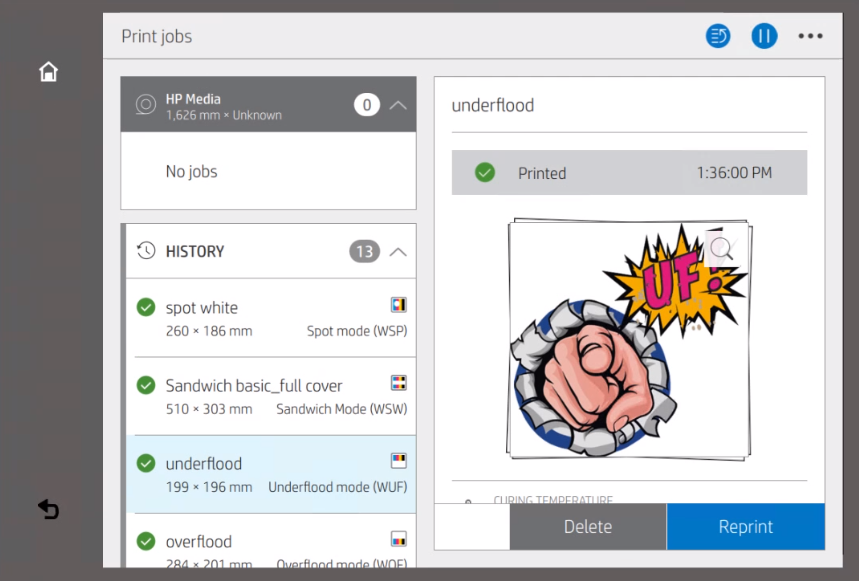Click the Sandwich mode ink icon
Screen dimensions: 859x581
click(399, 383)
